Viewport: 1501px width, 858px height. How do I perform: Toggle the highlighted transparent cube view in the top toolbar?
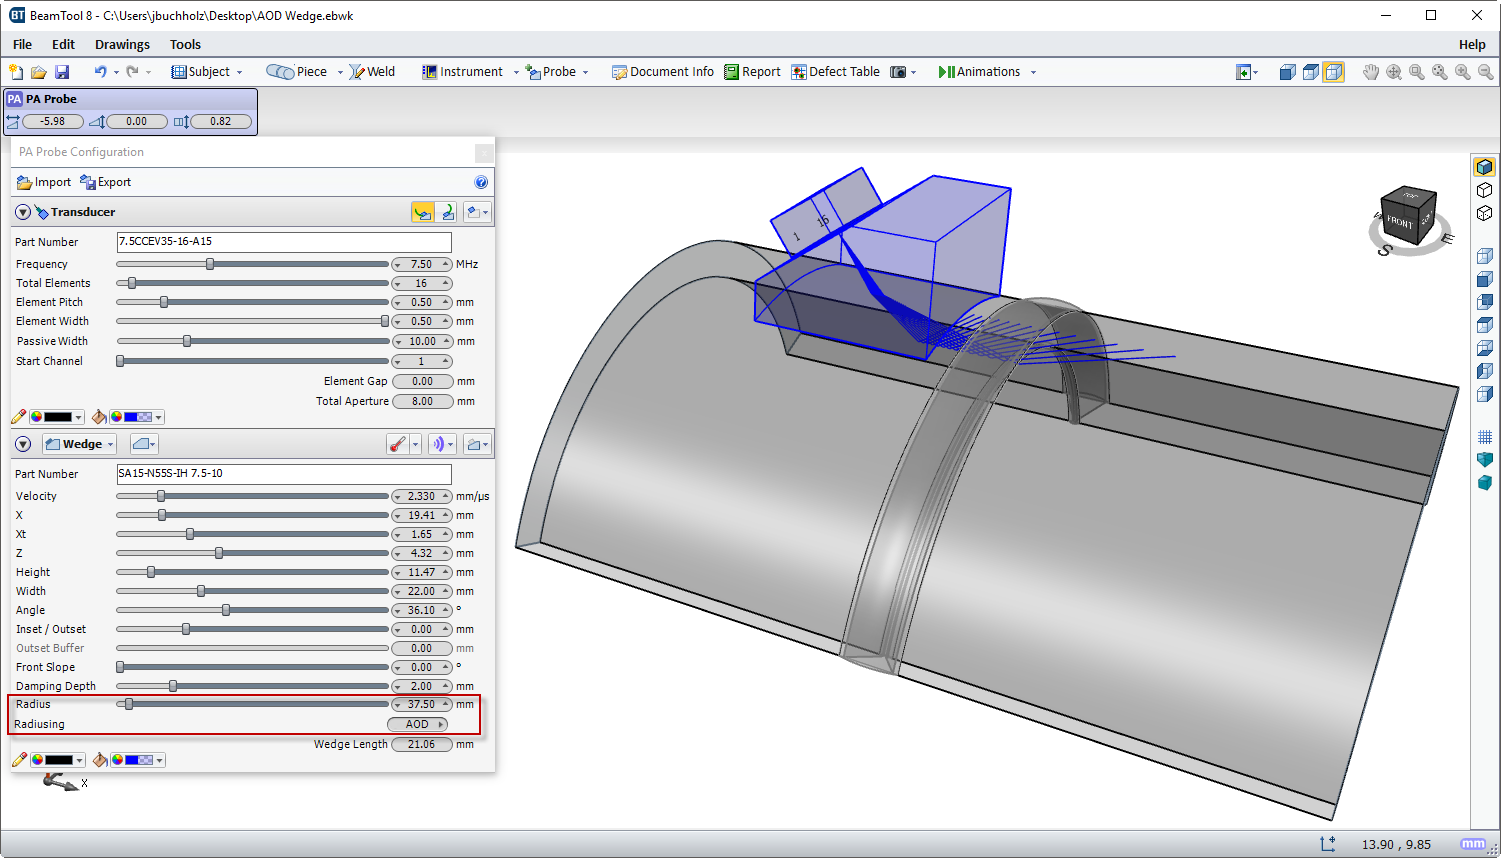(1334, 72)
